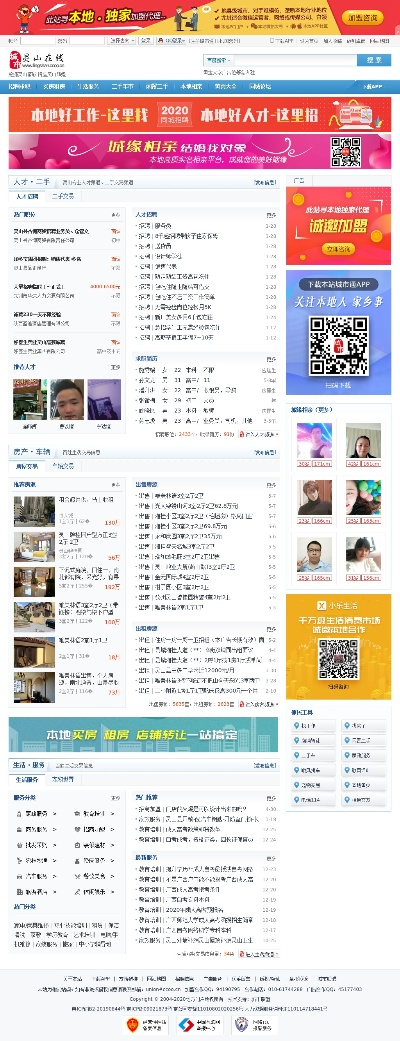Open 同城论坛 in the blue navigation bar
Viewport: 400px width, 1041px height.
[x=260, y=86]
